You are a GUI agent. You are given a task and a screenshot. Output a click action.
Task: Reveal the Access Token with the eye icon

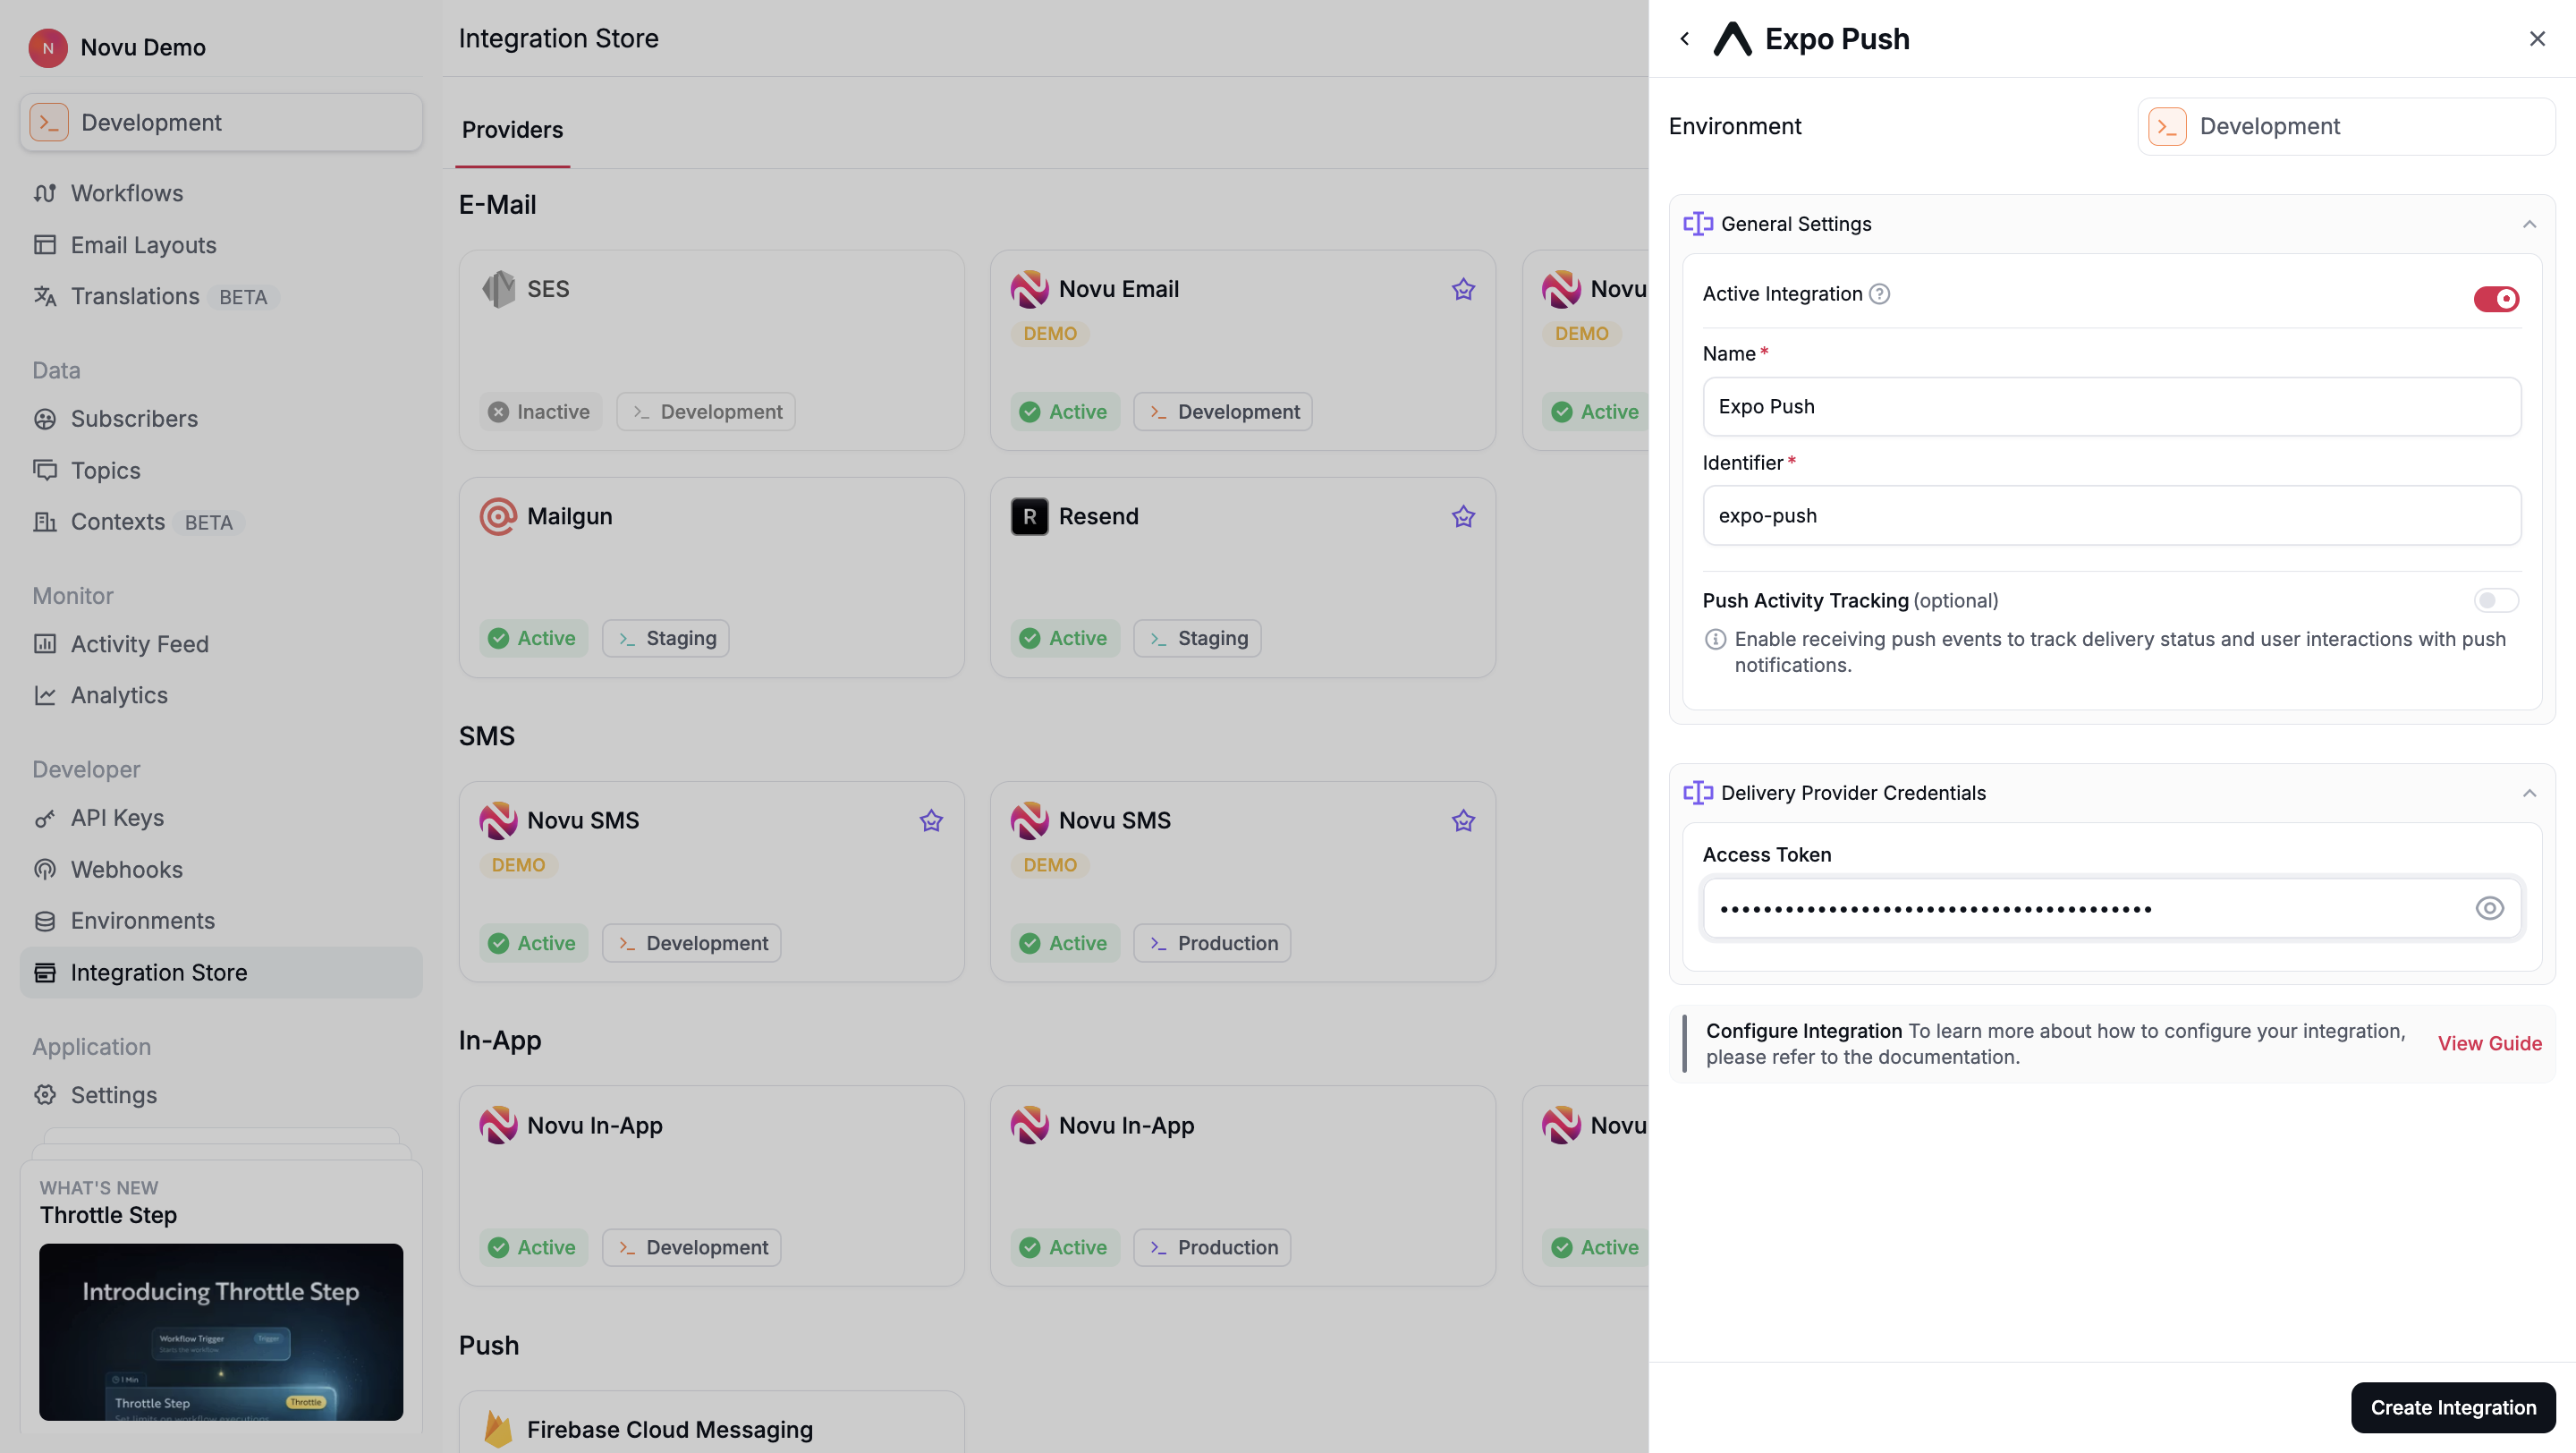point(2490,908)
